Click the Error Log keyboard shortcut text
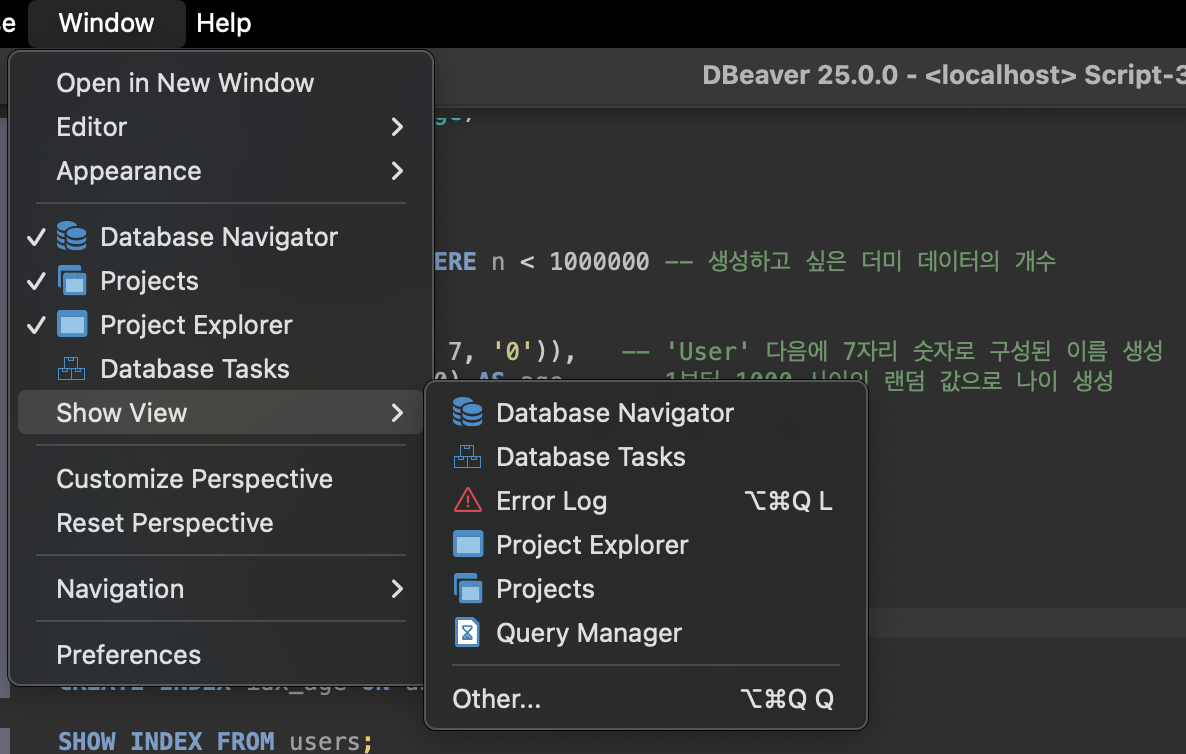The height and width of the screenshot is (754, 1186). tap(788, 500)
